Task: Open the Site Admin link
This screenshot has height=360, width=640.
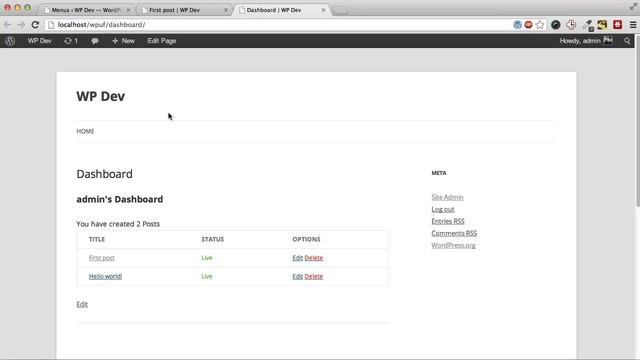Action: coord(447,197)
